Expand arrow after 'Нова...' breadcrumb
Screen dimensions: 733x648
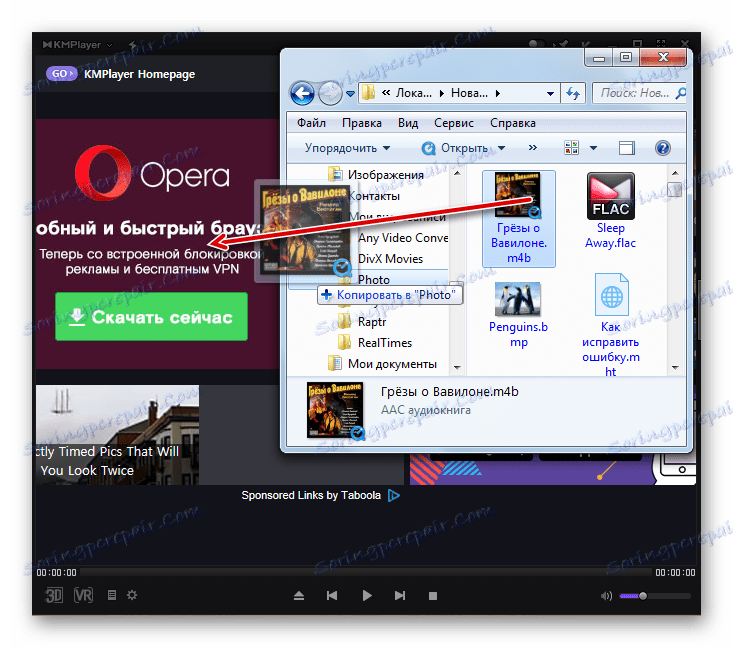[498, 94]
